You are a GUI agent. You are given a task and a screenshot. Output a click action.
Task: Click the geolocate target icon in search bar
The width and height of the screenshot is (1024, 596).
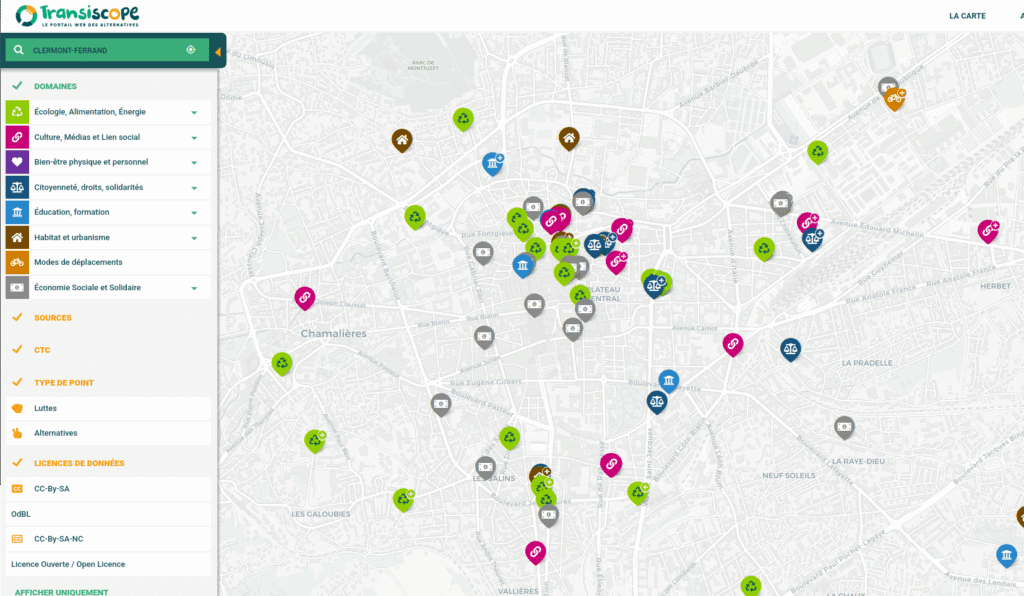191,50
